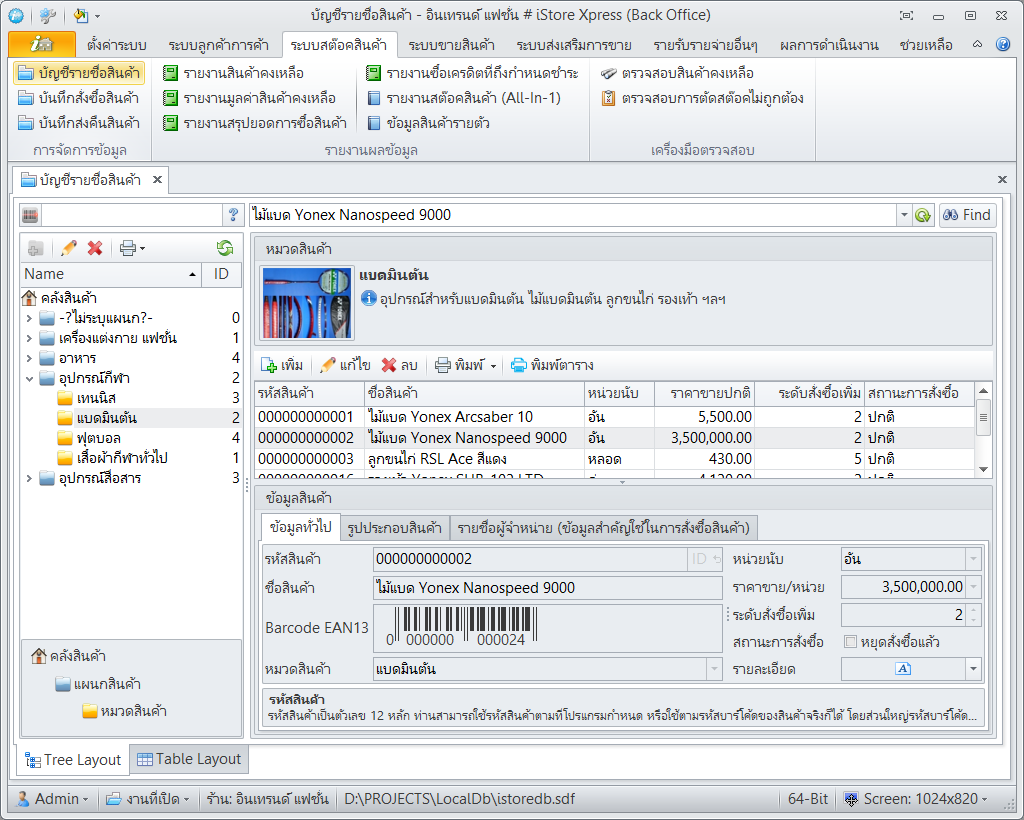Open รายงานสต๊อคสินค้า (All-In-1)
The width and height of the screenshot is (1024, 820).
coord(464,98)
